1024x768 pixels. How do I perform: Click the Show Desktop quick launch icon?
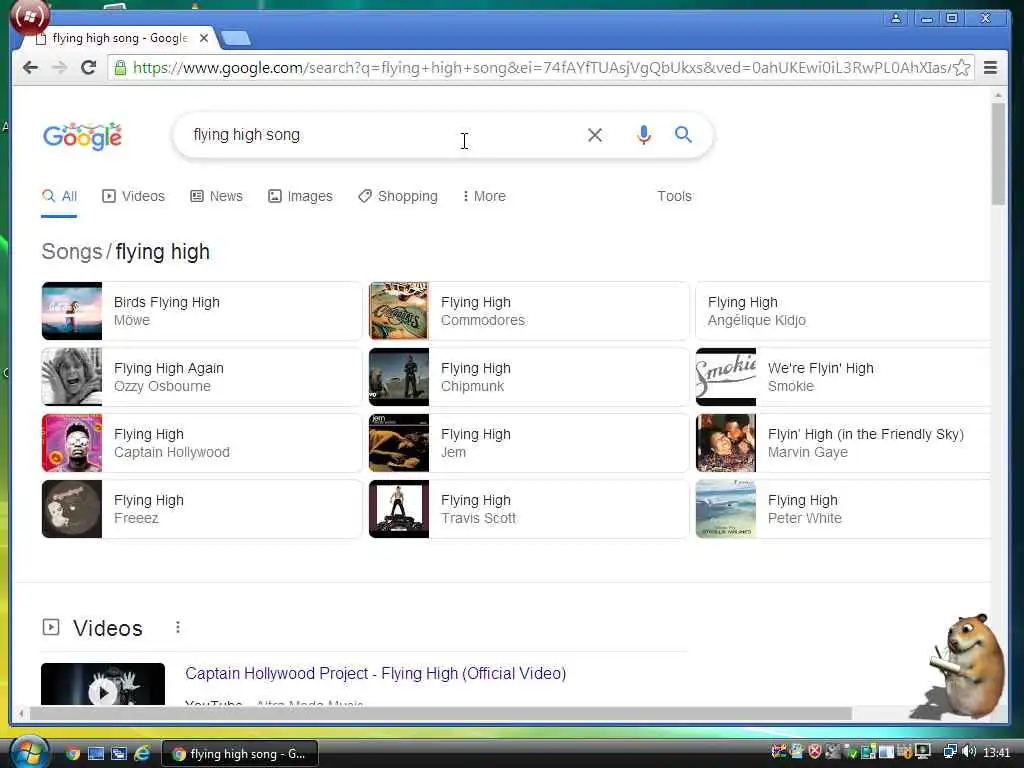96,754
